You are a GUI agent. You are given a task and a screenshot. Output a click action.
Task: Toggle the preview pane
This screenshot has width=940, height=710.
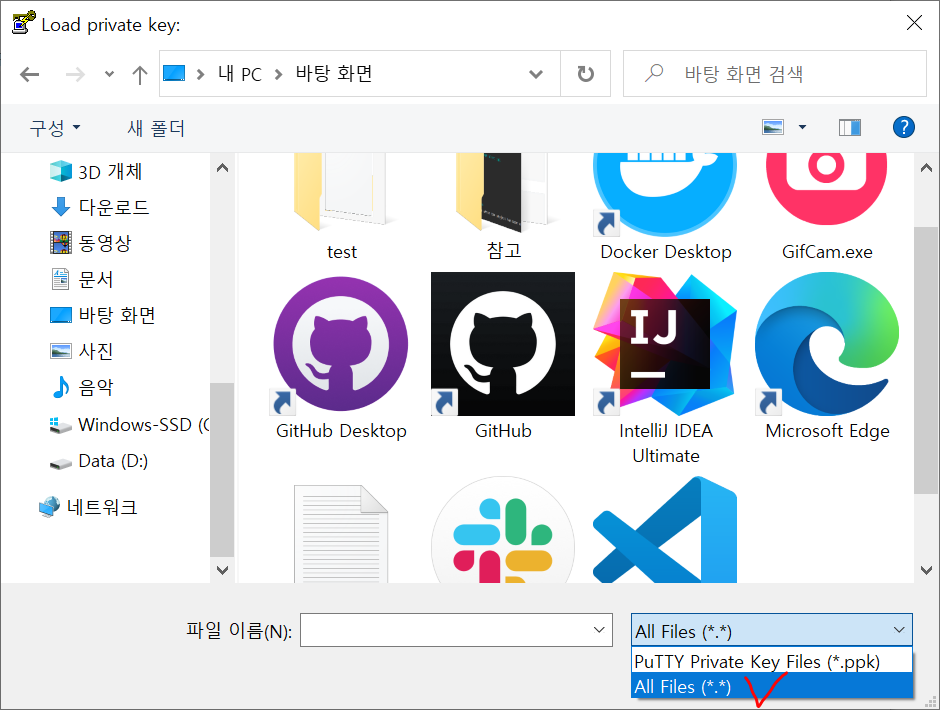click(849, 127)
